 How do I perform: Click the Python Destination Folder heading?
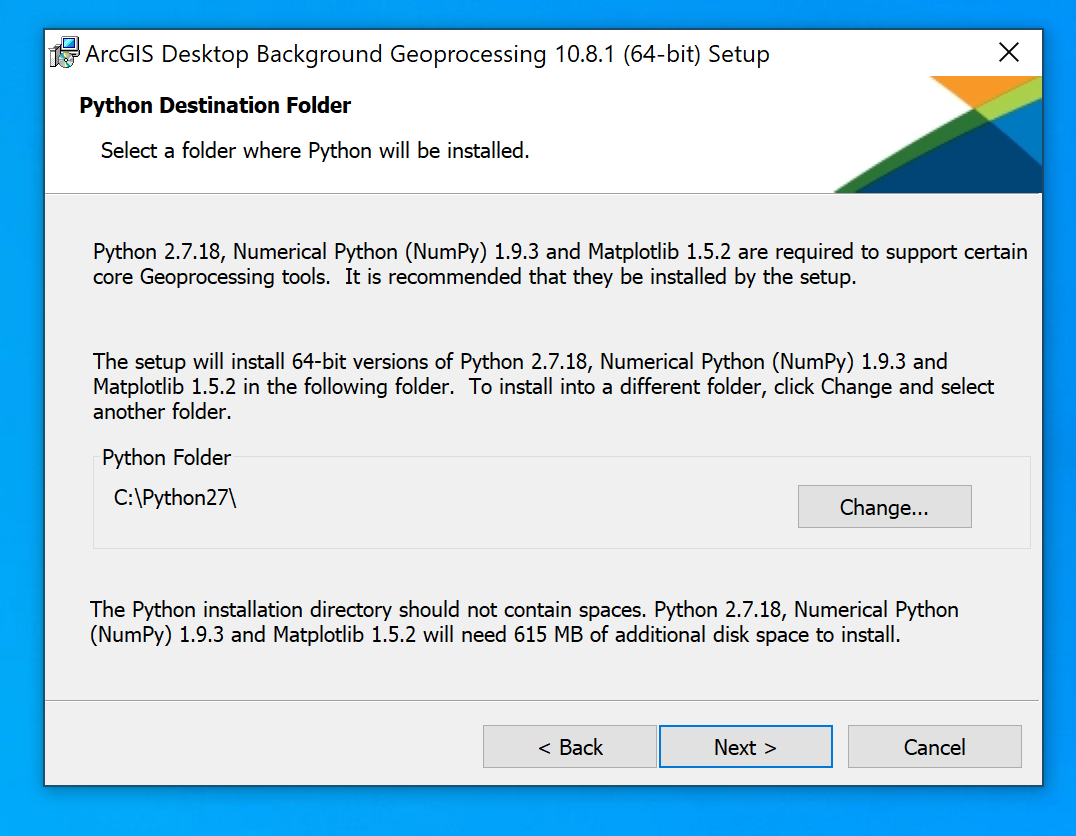[x=215, y=106]
